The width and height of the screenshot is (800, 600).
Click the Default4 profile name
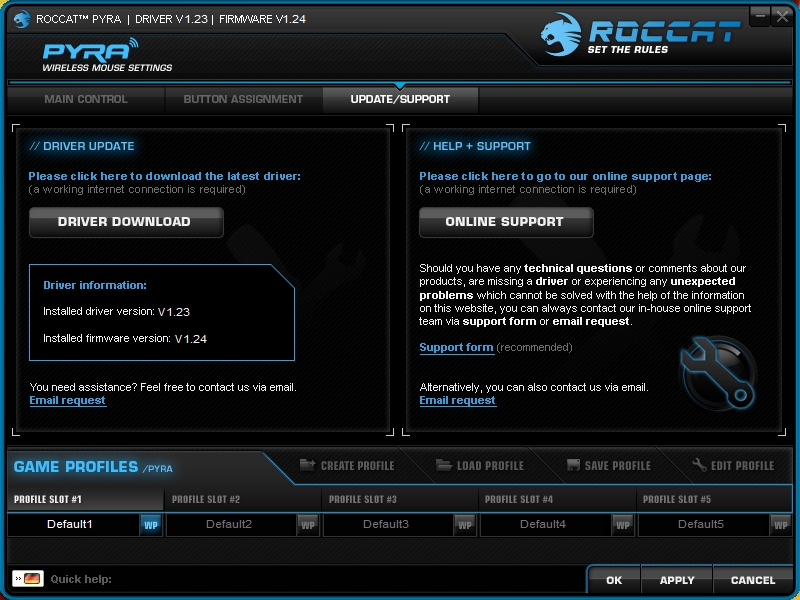point(543,524)
